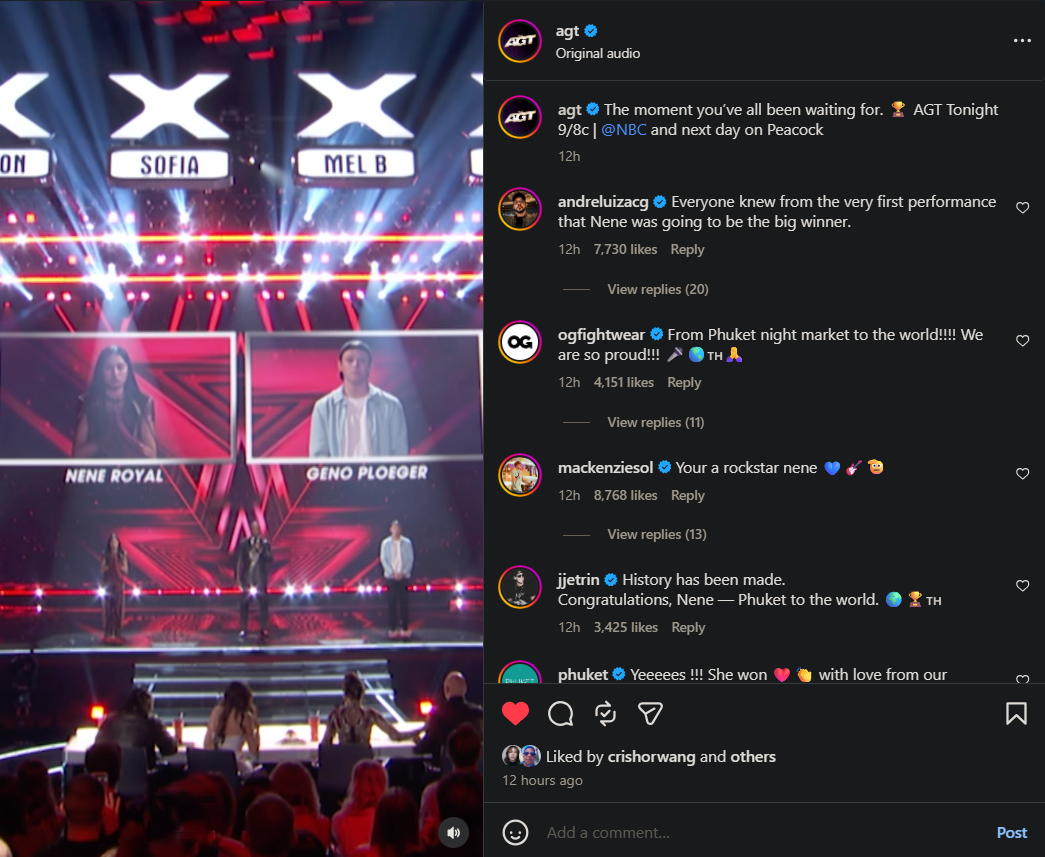The image size is (1045, 857).
Task: Open the agt profile avatar in the header
Action: pos(520,41)
